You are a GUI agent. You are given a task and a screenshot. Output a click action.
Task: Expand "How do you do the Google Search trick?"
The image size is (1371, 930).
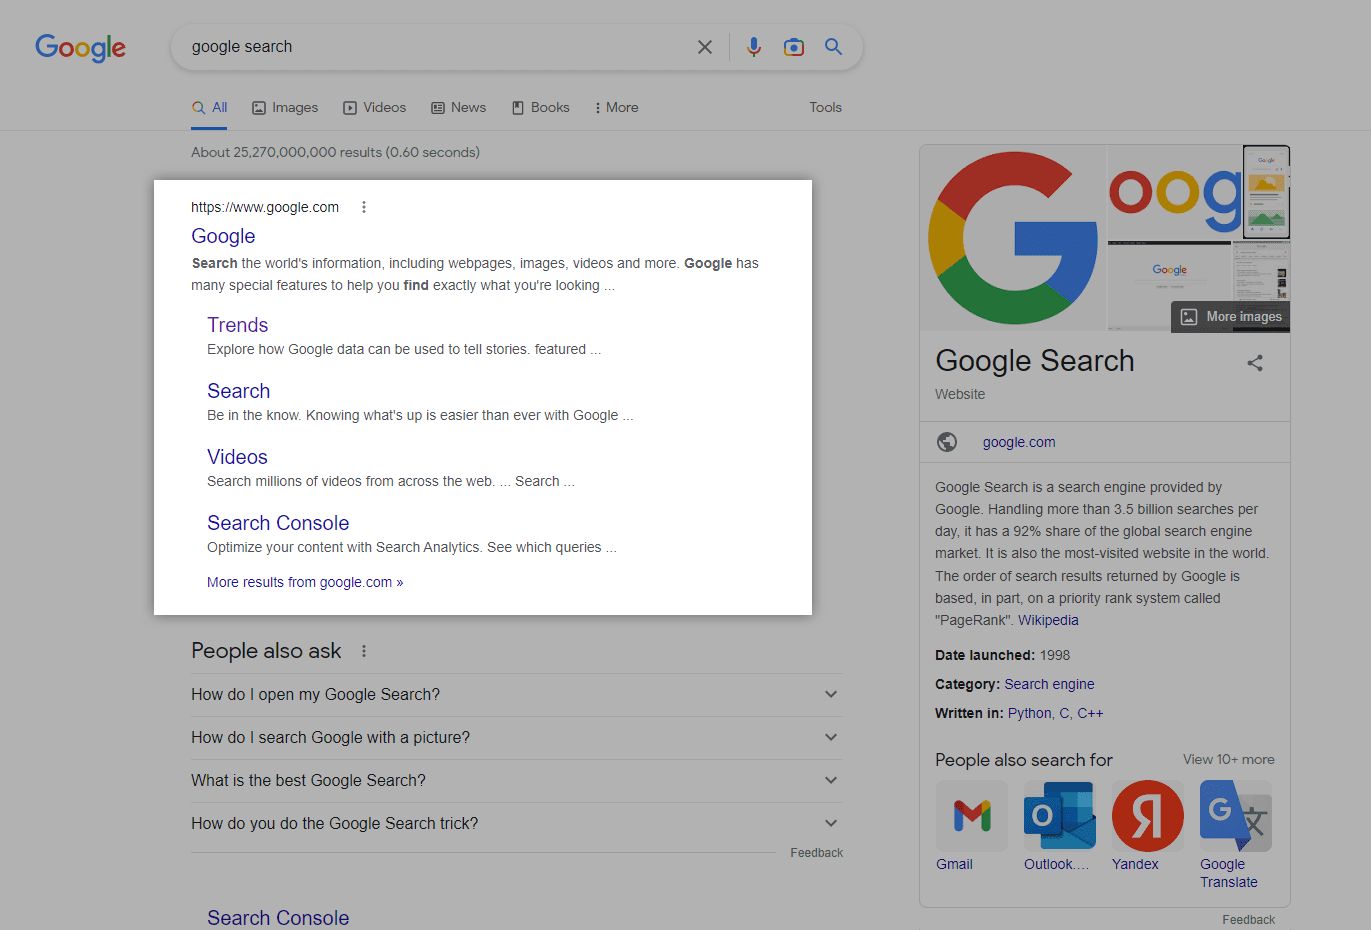[x=830, y=823]
